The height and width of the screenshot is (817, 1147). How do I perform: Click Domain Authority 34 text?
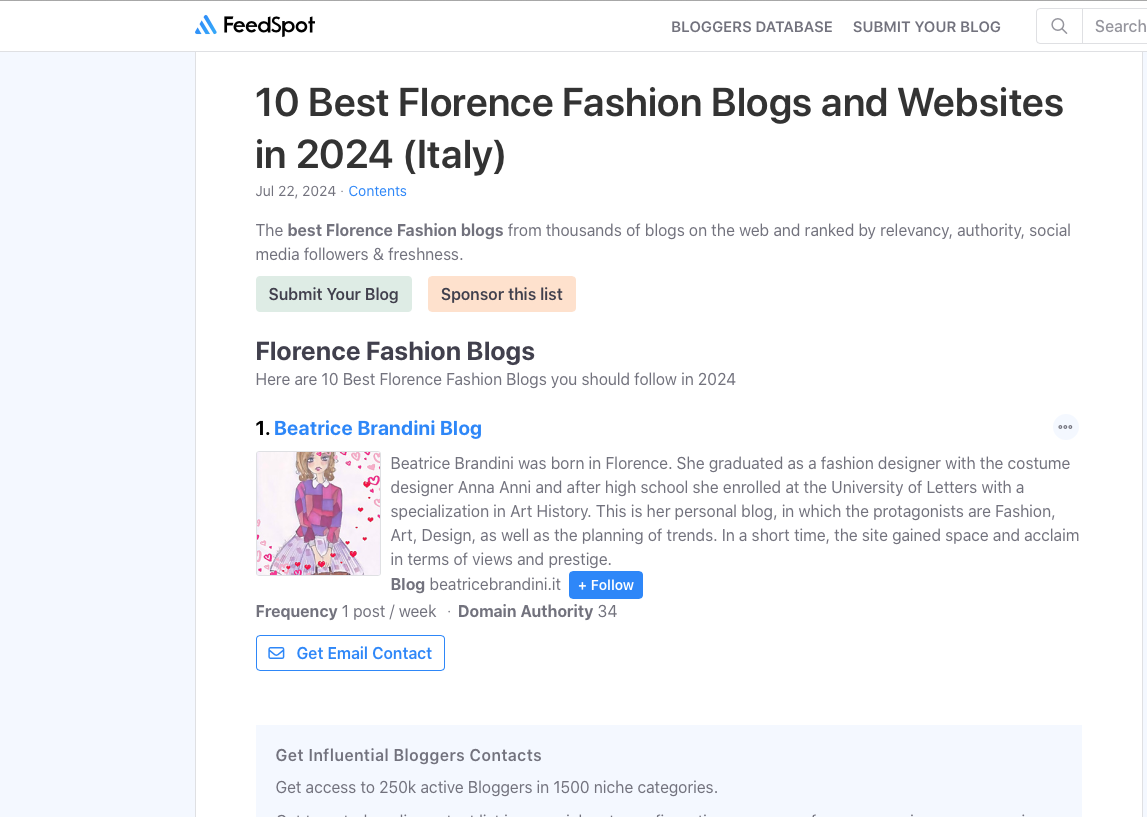click(537, 611)
